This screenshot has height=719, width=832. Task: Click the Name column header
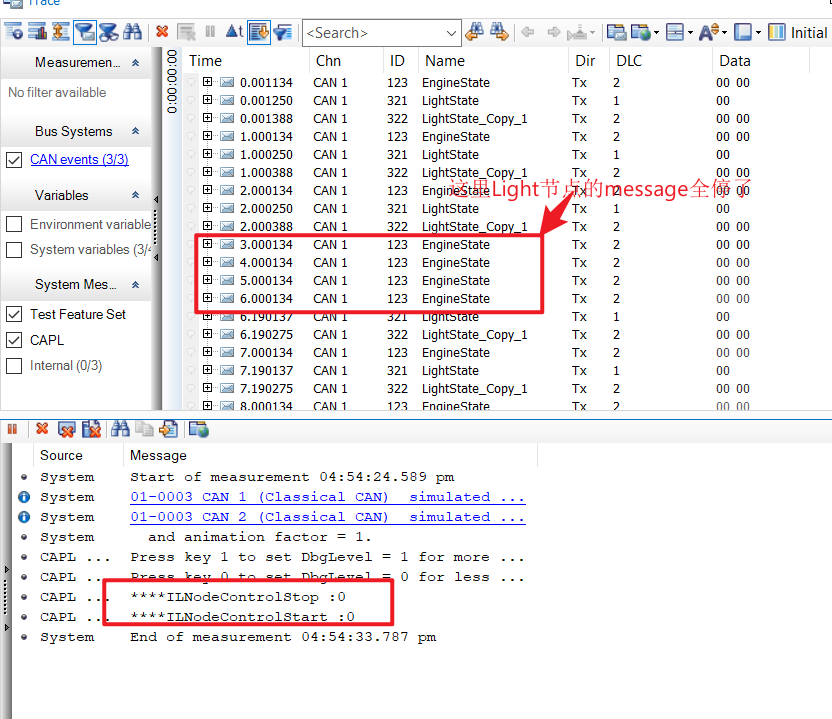445,61
